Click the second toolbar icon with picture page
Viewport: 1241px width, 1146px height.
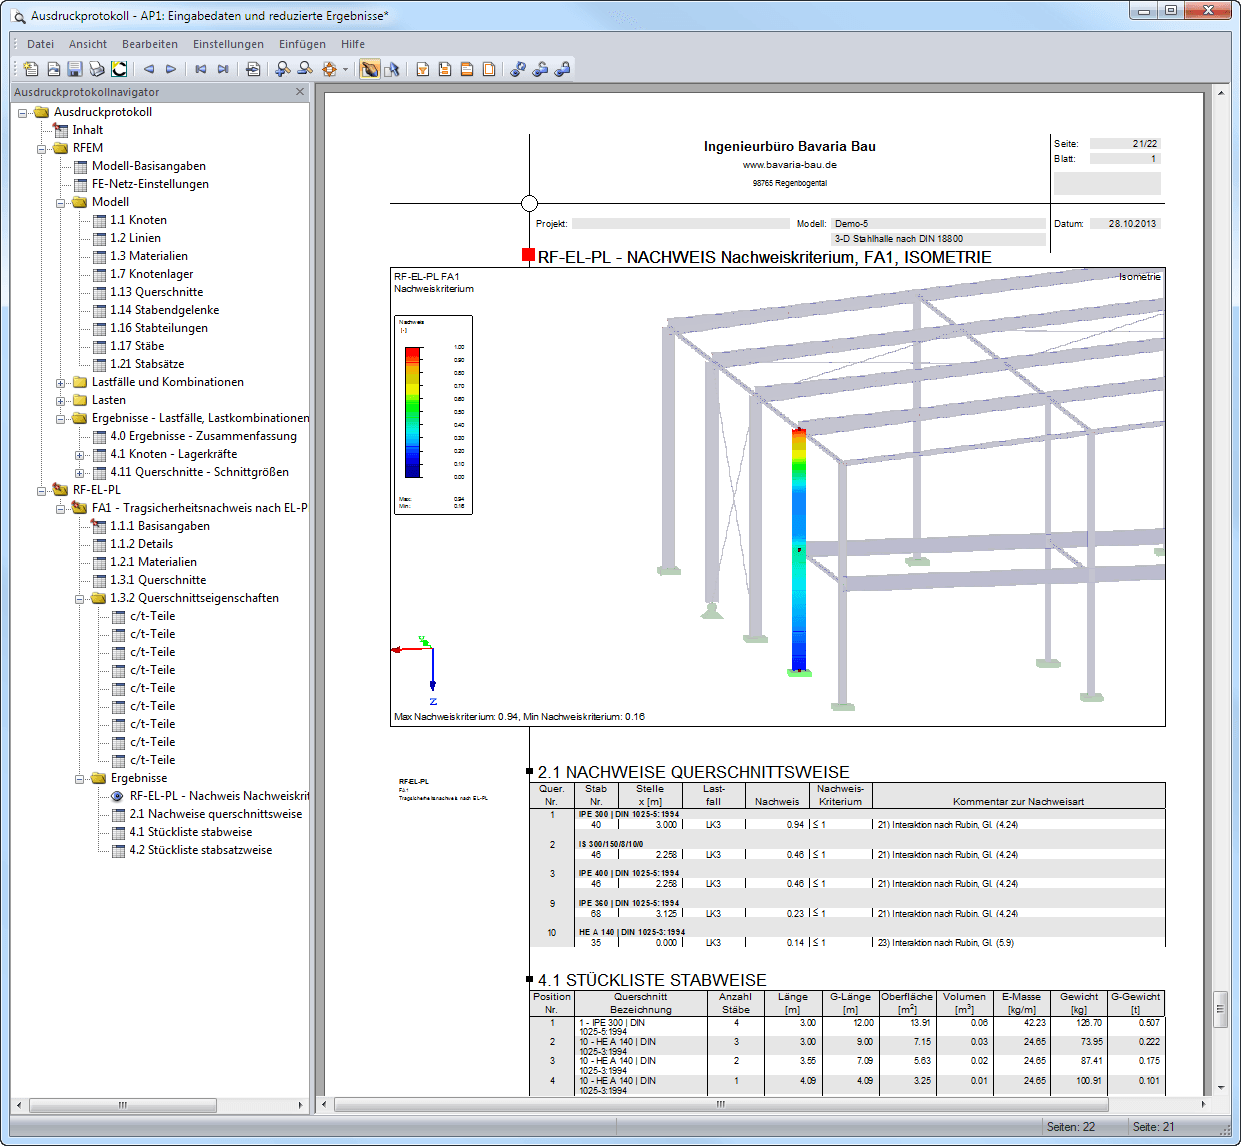[x=53, y=69]
